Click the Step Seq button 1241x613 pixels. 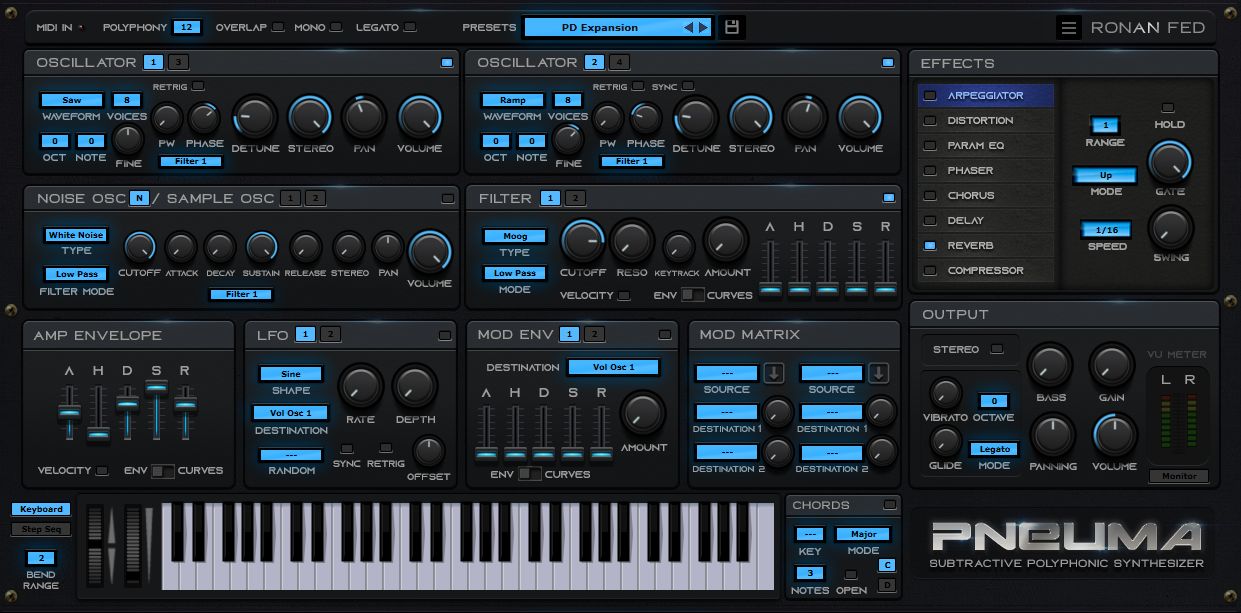41,529
